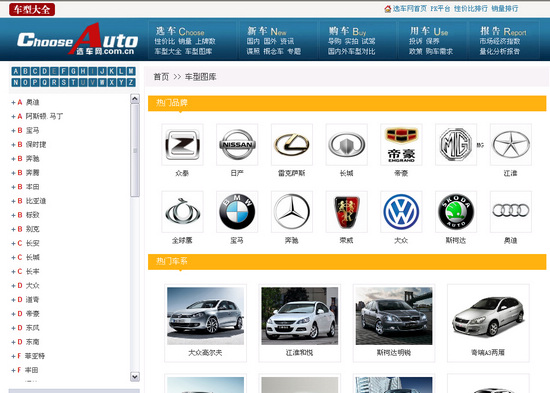The width and height of the screenshot is (550, 393).
Task: Go to 车型图库 in the navigation bar
Action: (199, 51)
